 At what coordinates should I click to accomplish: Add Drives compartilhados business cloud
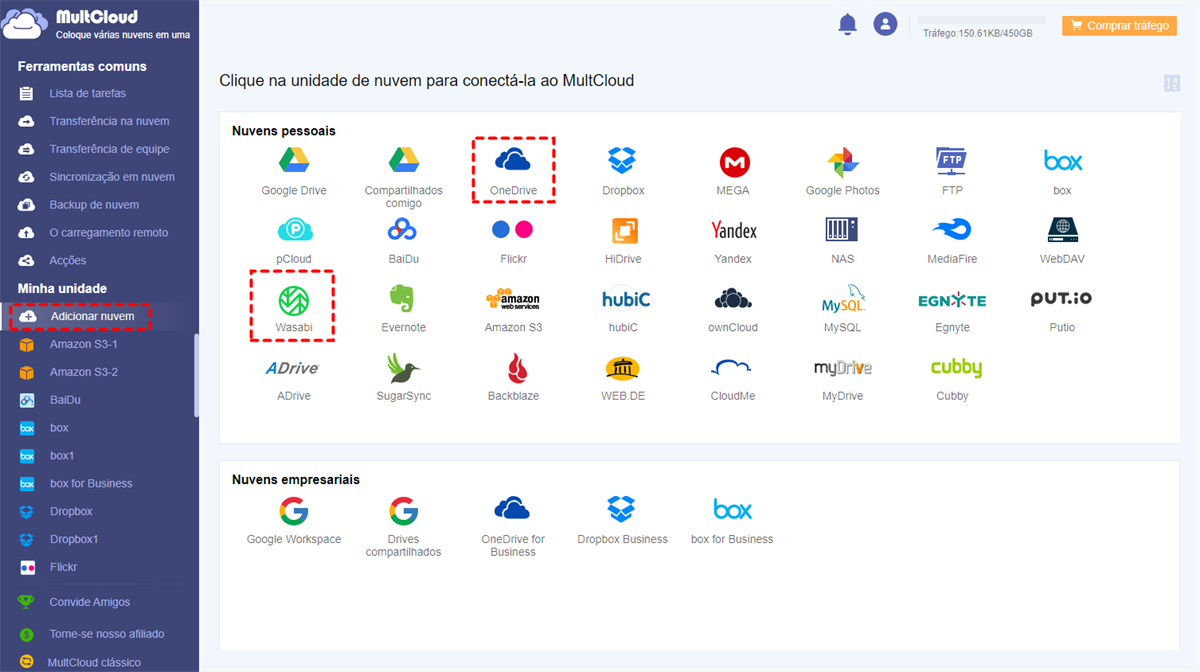point(403,511)
